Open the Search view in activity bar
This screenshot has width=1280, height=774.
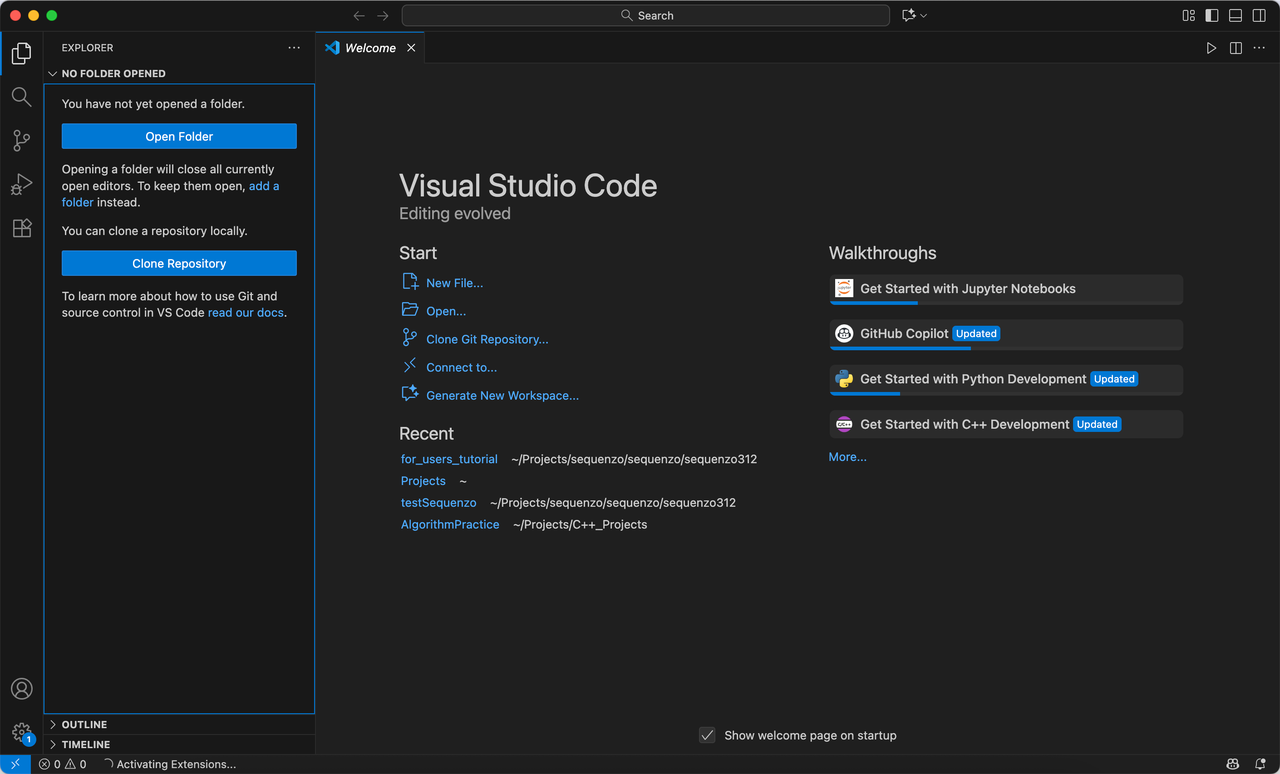click(21, 97)
